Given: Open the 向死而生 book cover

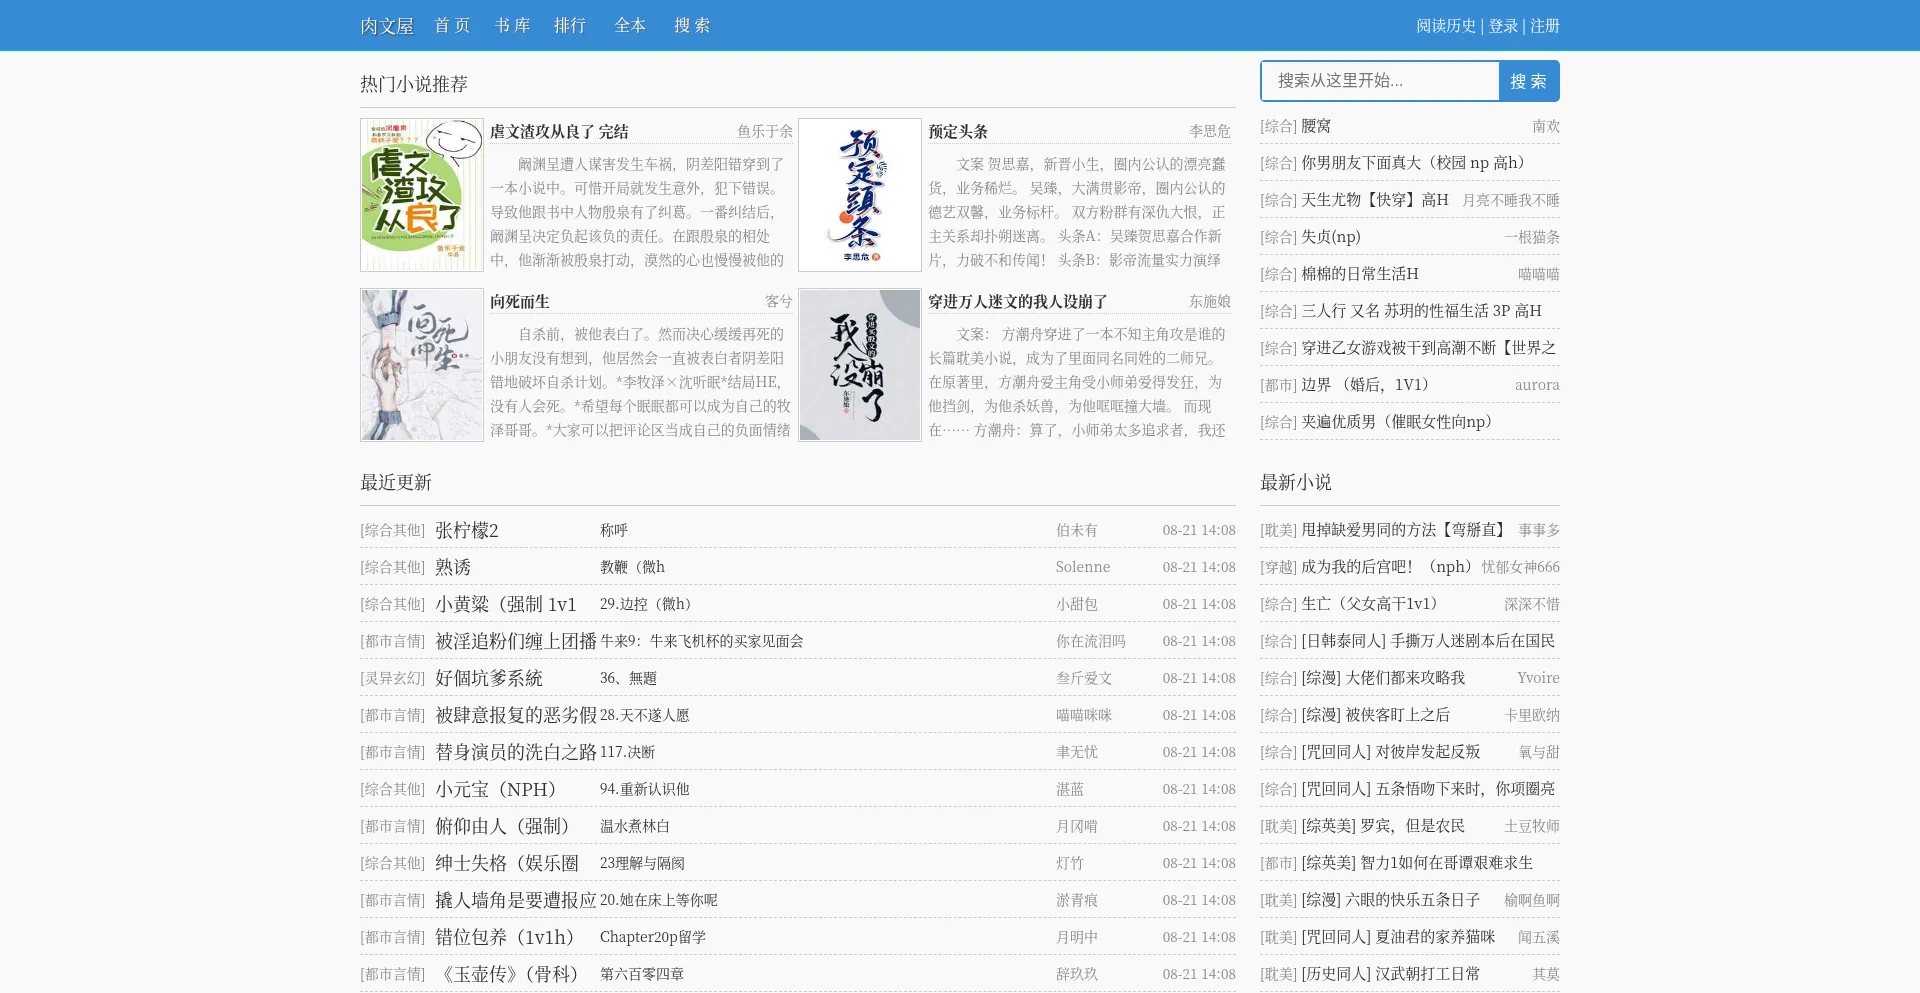Looking at the screenshot, I should pos(422,365).
